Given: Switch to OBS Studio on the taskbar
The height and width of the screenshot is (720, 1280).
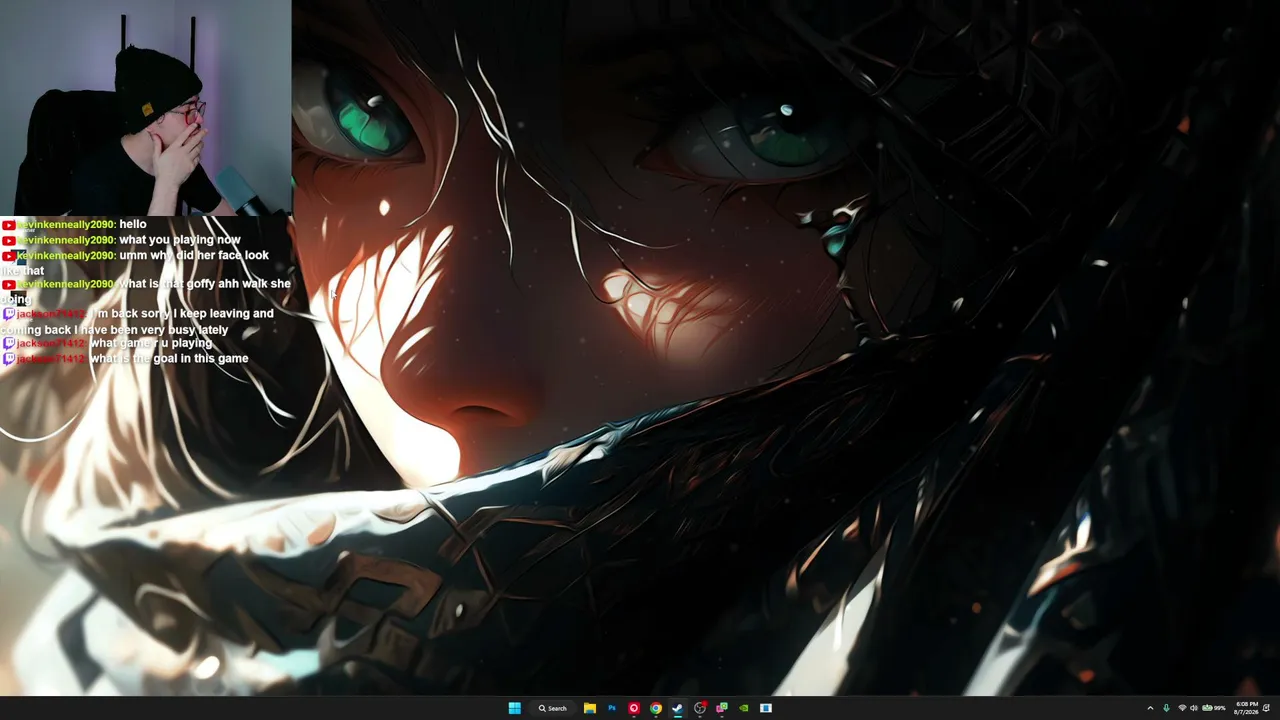Looking at the screenshot, I should tap(700, 708).
